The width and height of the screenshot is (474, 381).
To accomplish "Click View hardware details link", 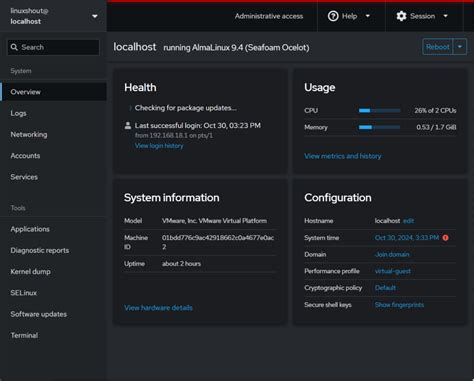I will point(158,308).
